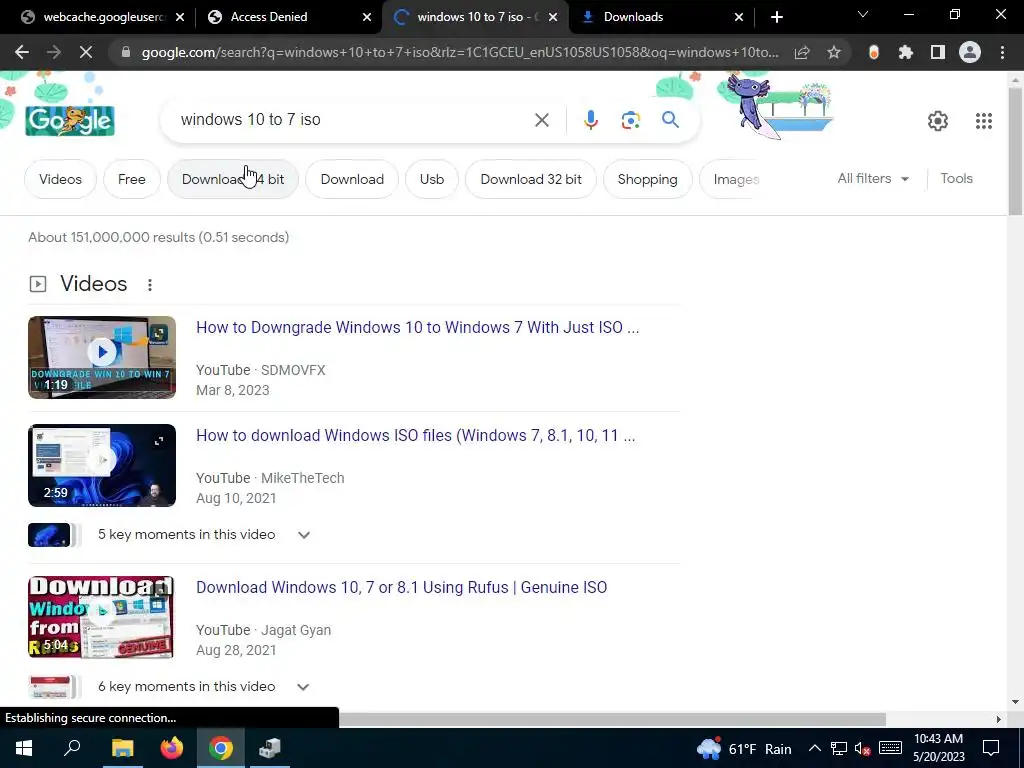The height and width of the screenshot is (768, 1024).
Task: Click the horizontal page scrollbar
Action: pyautogui.click(x=612, y=719)
